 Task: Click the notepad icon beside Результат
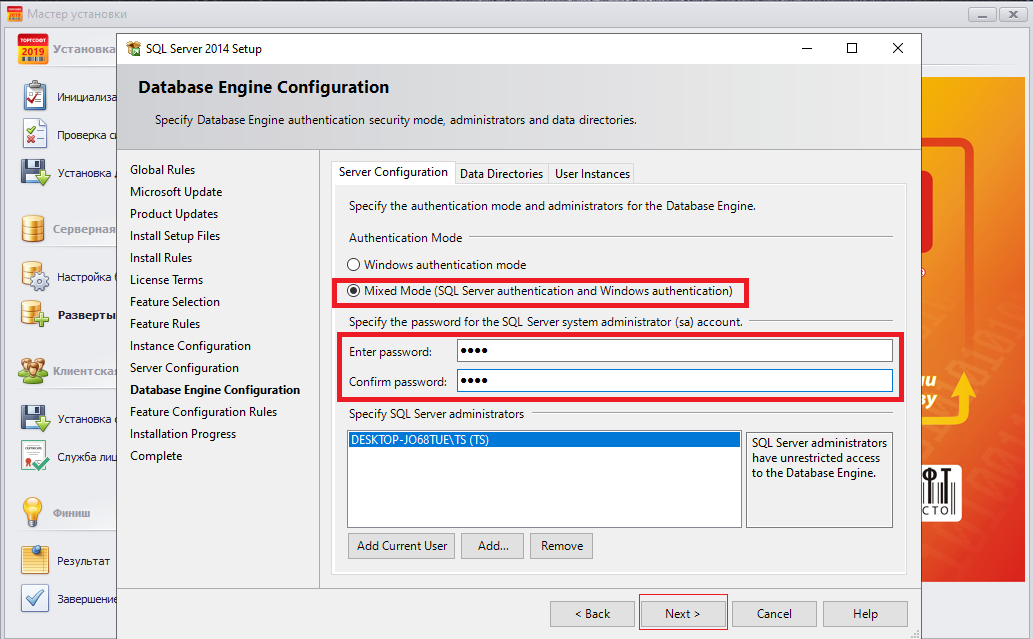(x=35, y=561)
